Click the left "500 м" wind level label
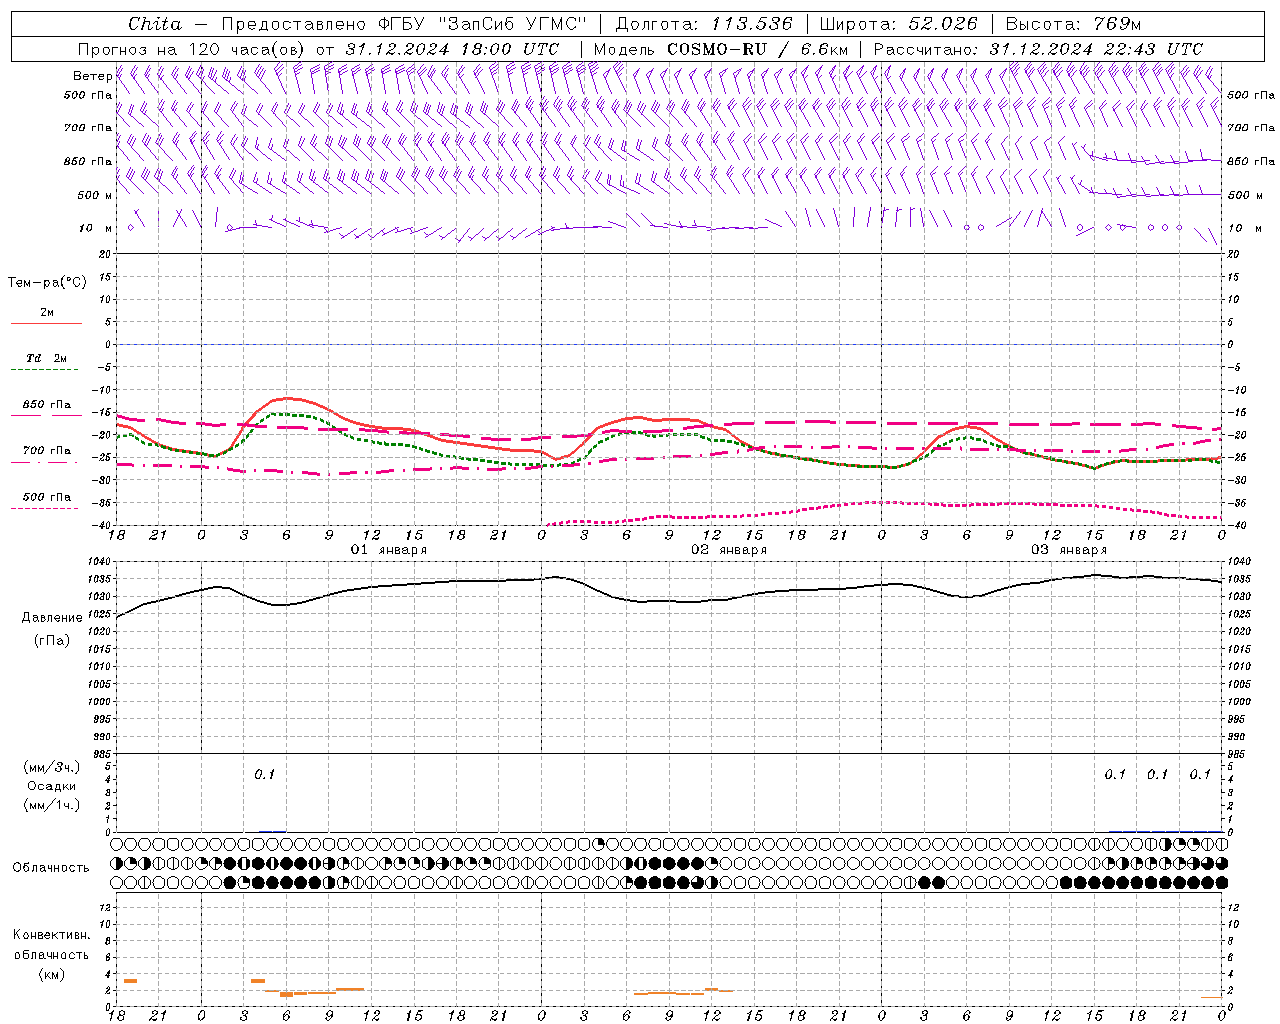Image resolution: width=1280 pixels, height=1024 pixels. point(95,195)
